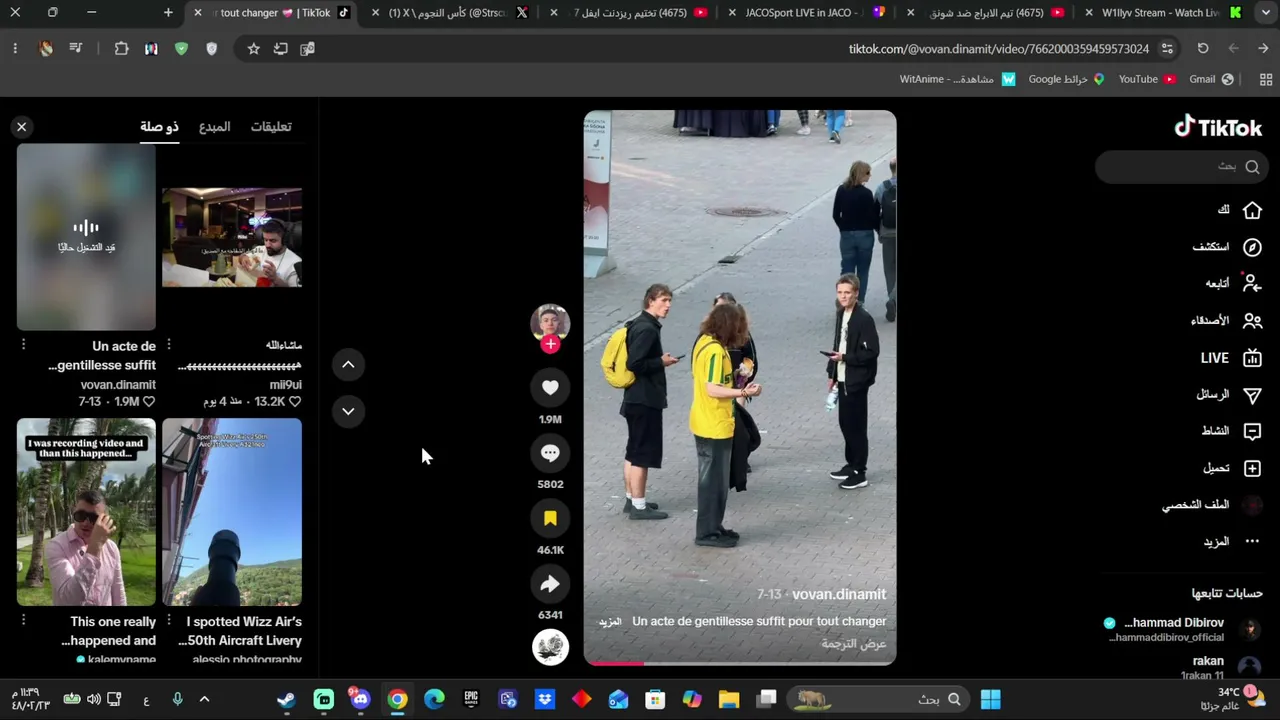Open the spinning sound disc icon

(550, 647)
